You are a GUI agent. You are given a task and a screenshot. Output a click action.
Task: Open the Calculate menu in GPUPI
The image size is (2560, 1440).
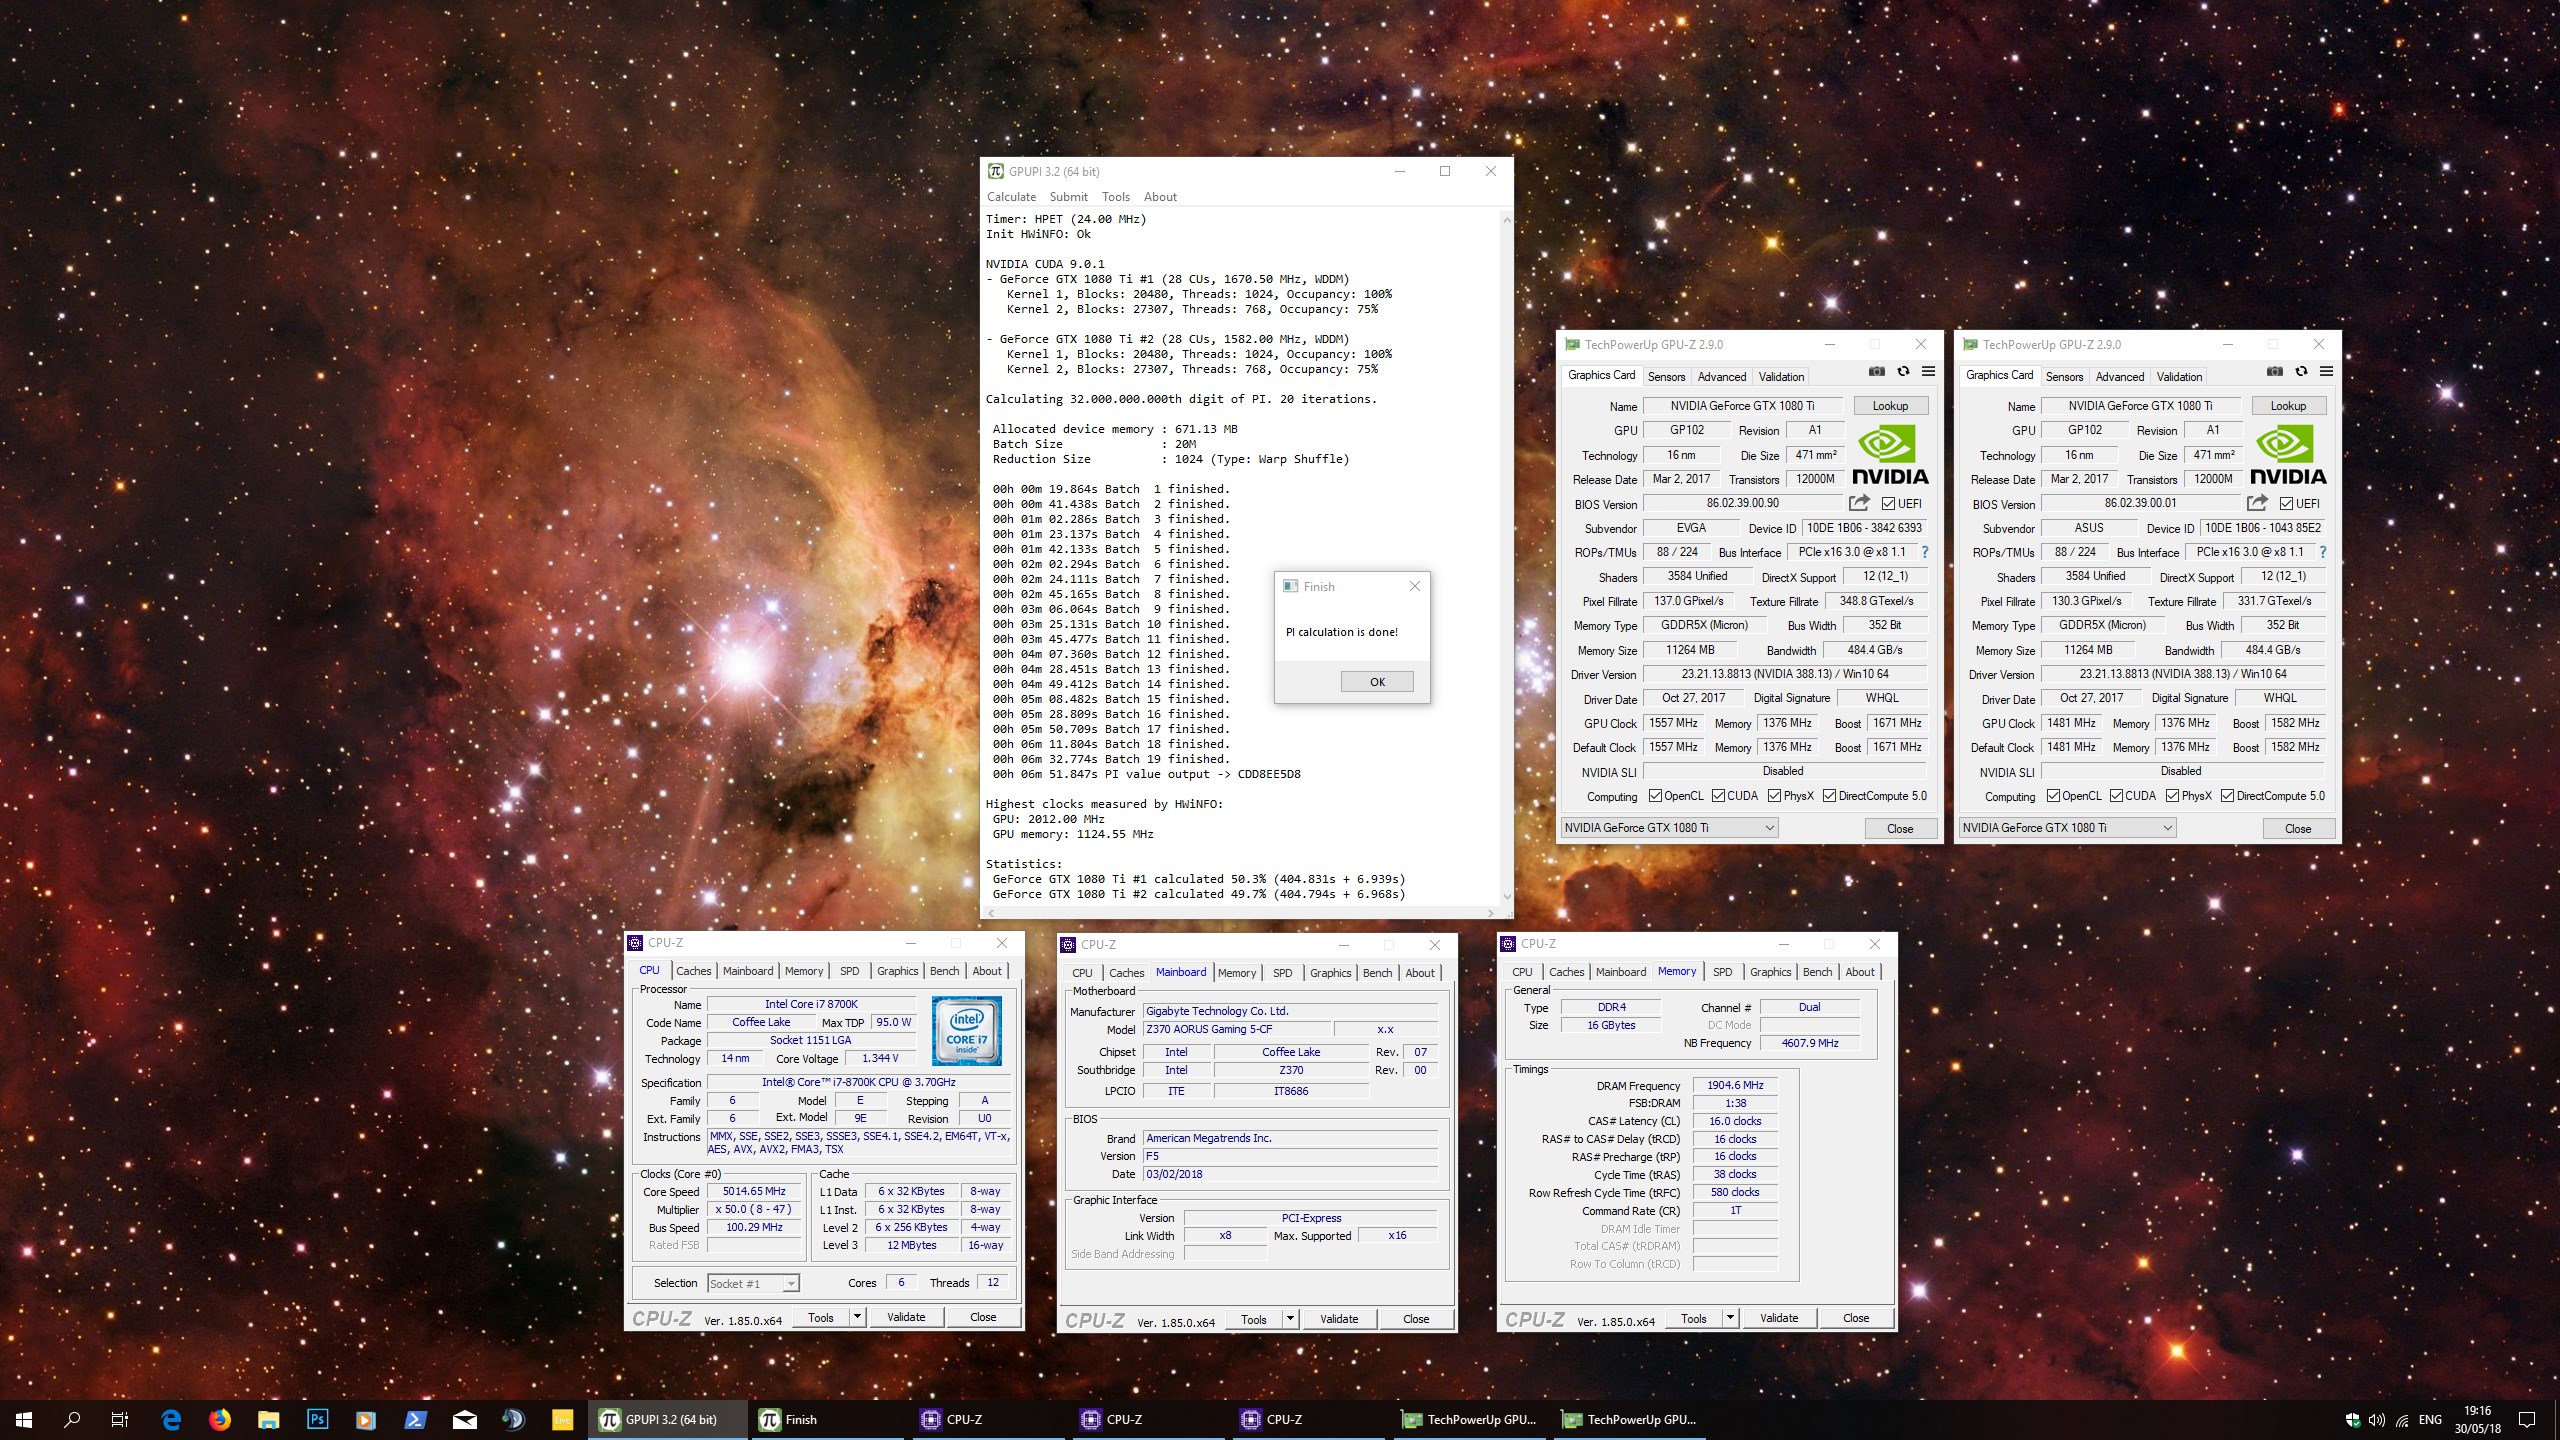click(1011, 197)
